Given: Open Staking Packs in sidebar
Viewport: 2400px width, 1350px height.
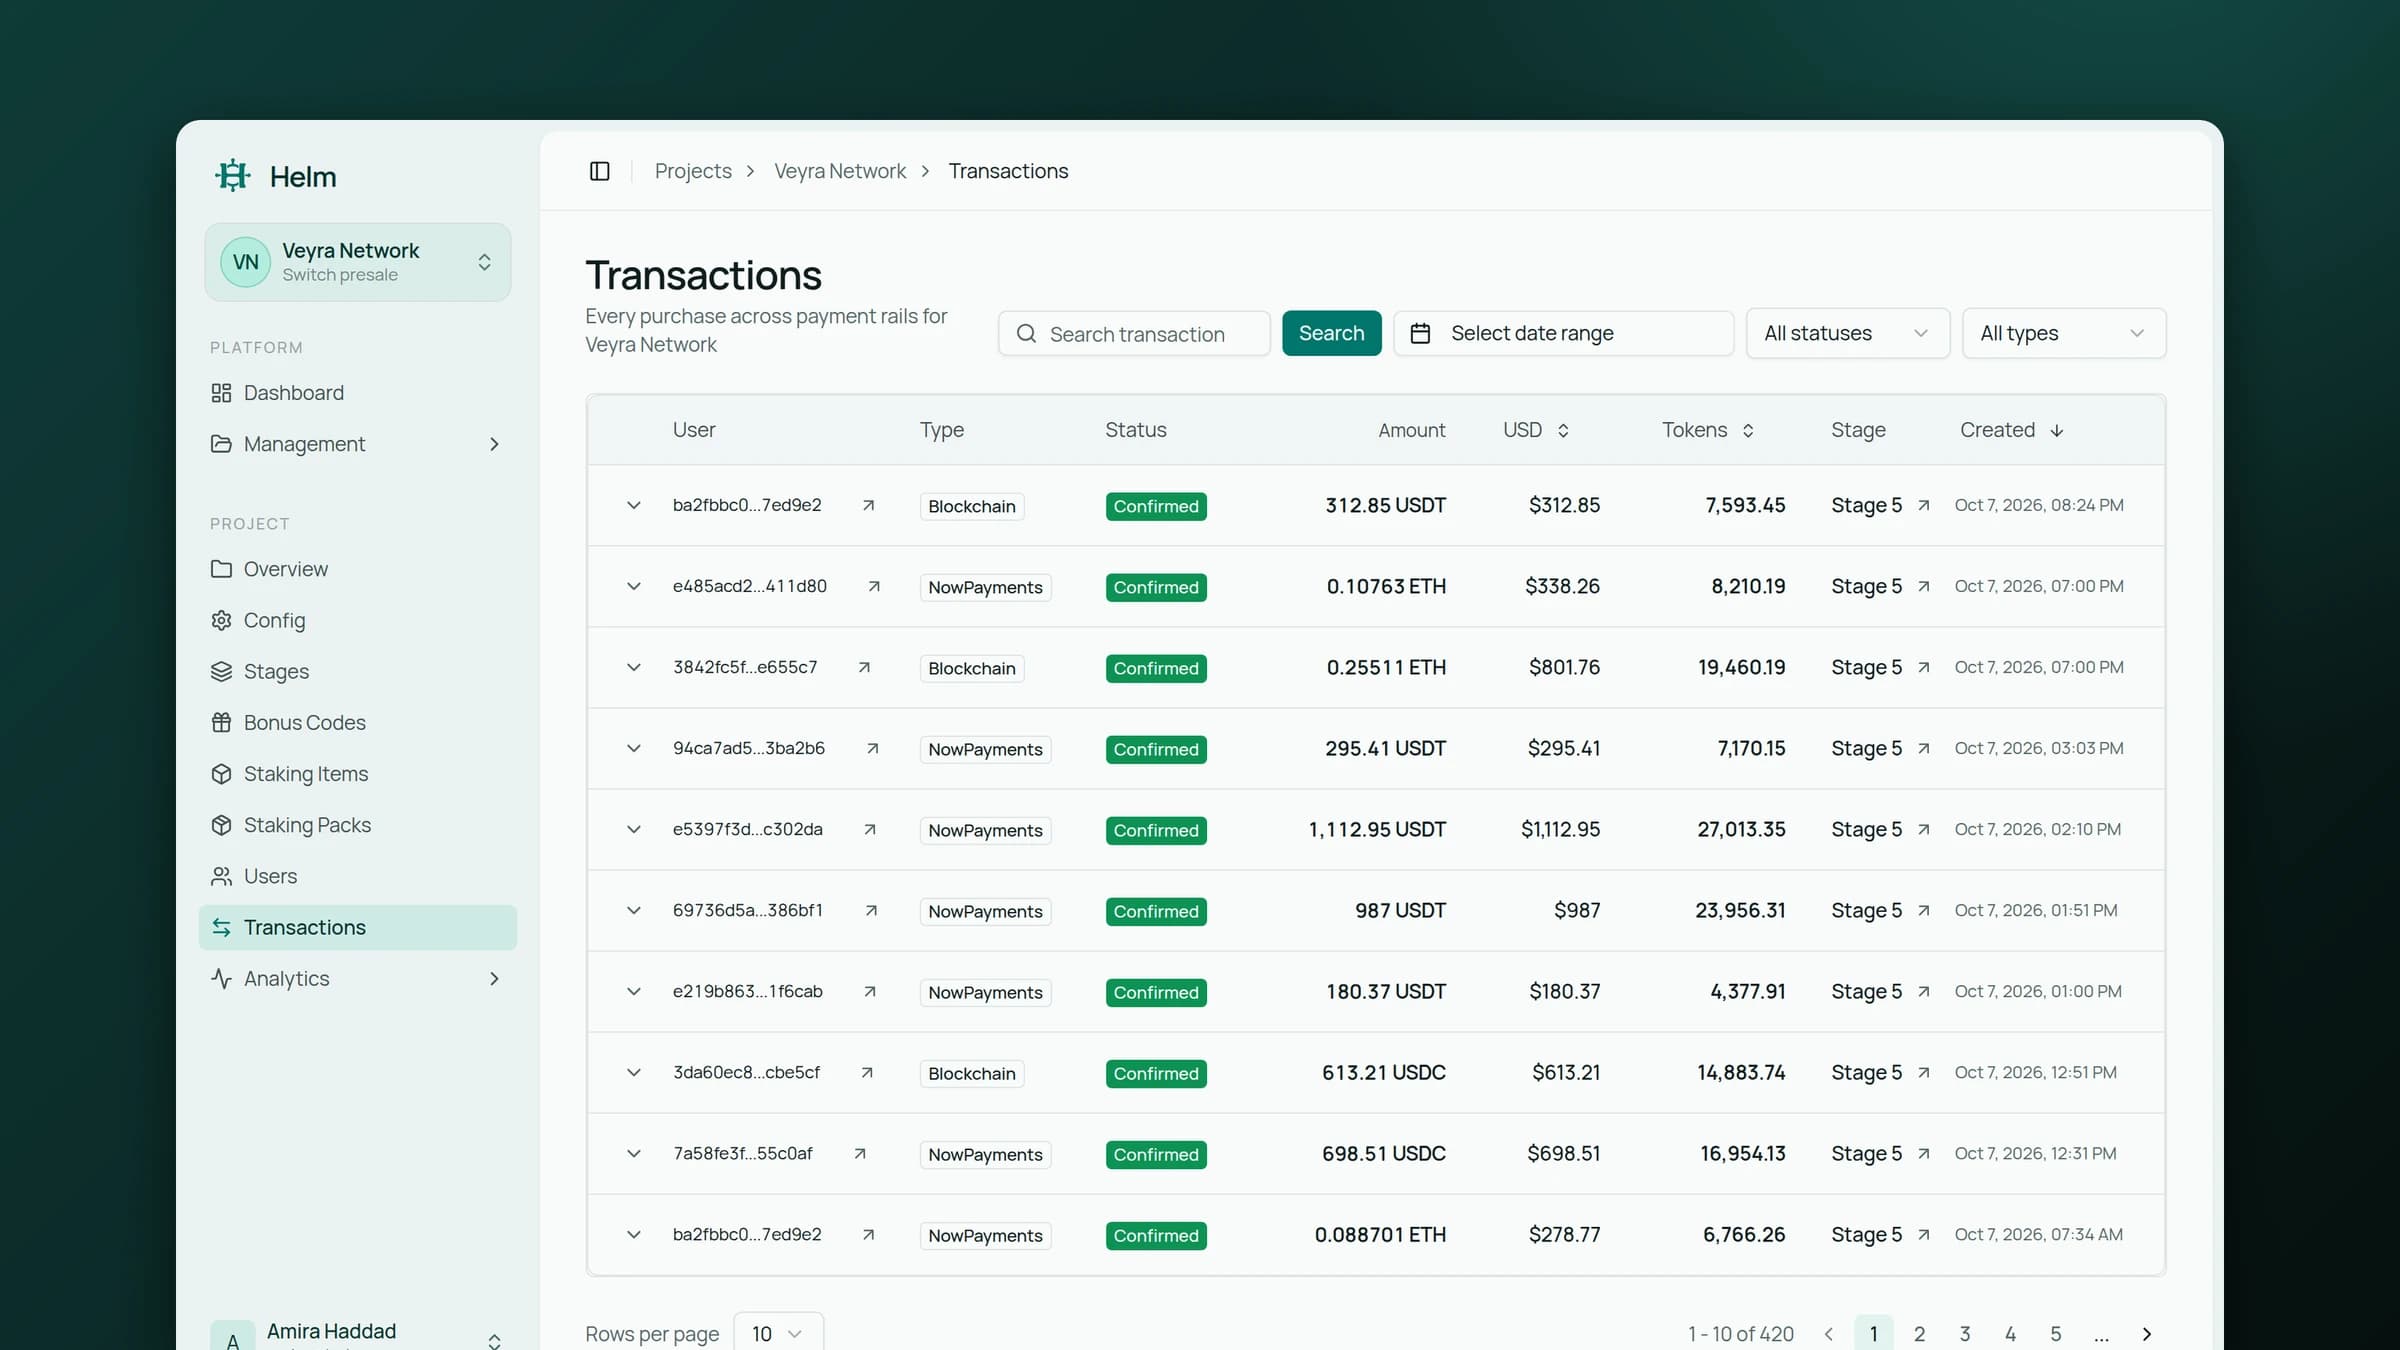Looking at the screenshot, I should 358,825.
